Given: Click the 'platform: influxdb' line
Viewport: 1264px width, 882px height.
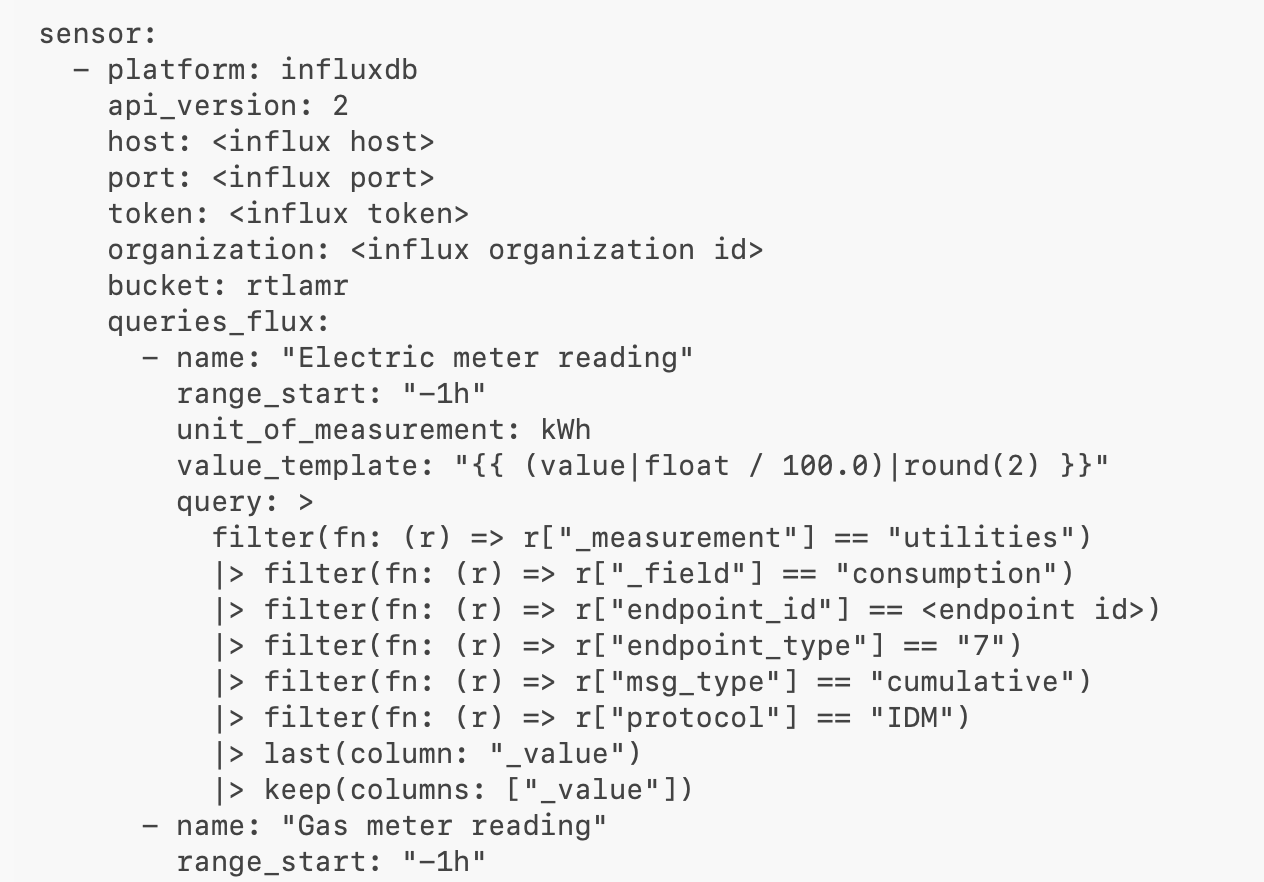Looking at the screenshot, I should [x=263, y=70].
